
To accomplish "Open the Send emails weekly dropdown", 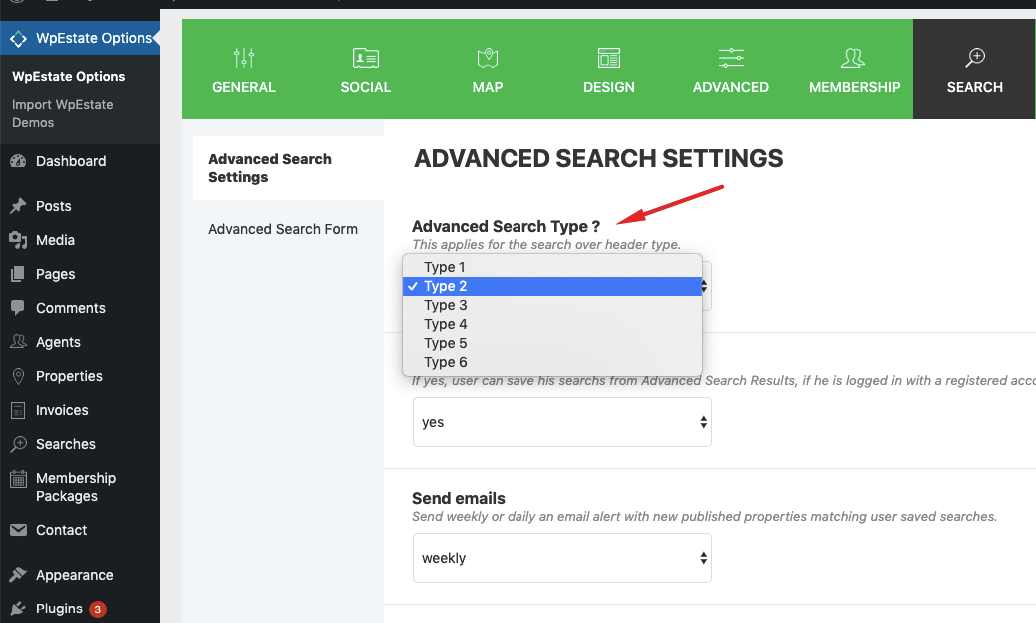I will 562,558.
